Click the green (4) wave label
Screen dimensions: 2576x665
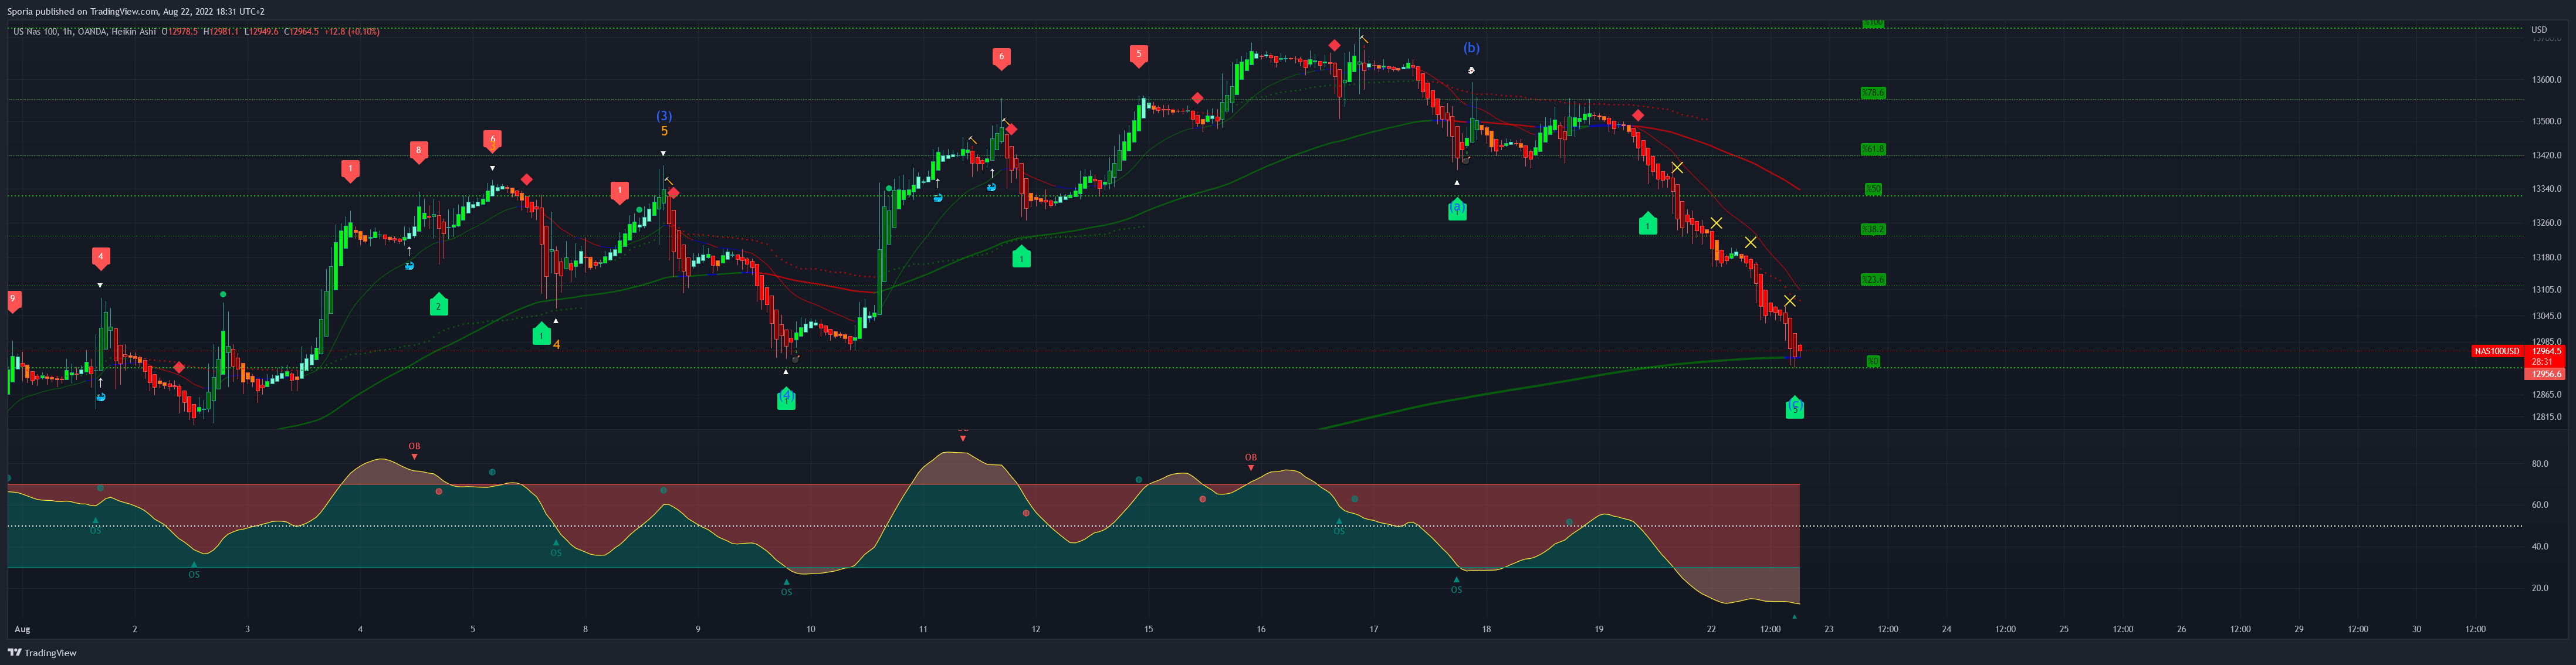pos(786,398)
